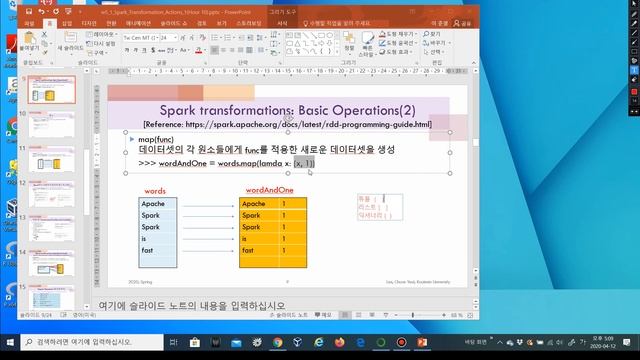
Task: Open the font color dropdown arrow
Action: pos(204,50)
